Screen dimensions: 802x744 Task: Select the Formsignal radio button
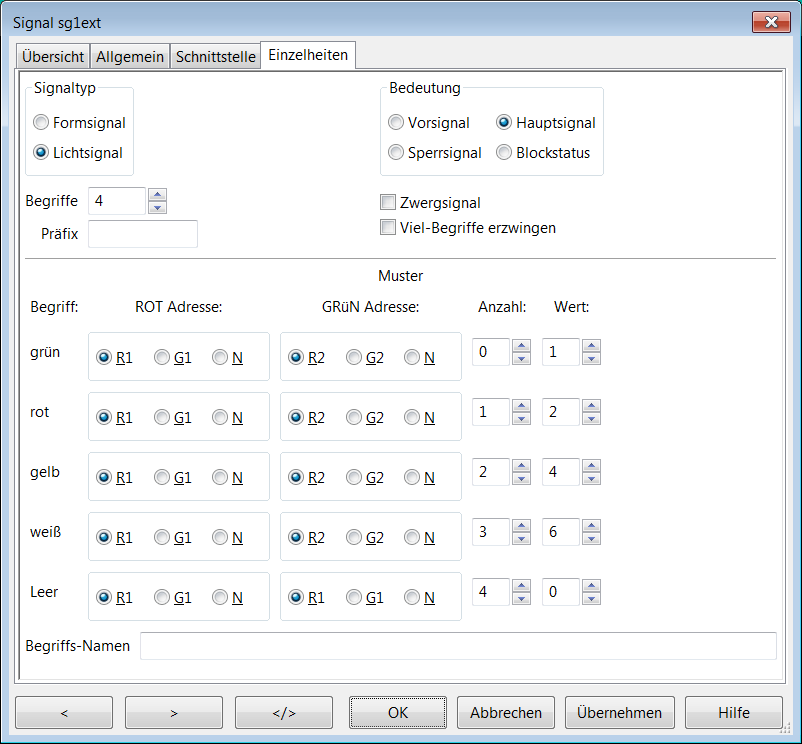(x=41, y=123)
